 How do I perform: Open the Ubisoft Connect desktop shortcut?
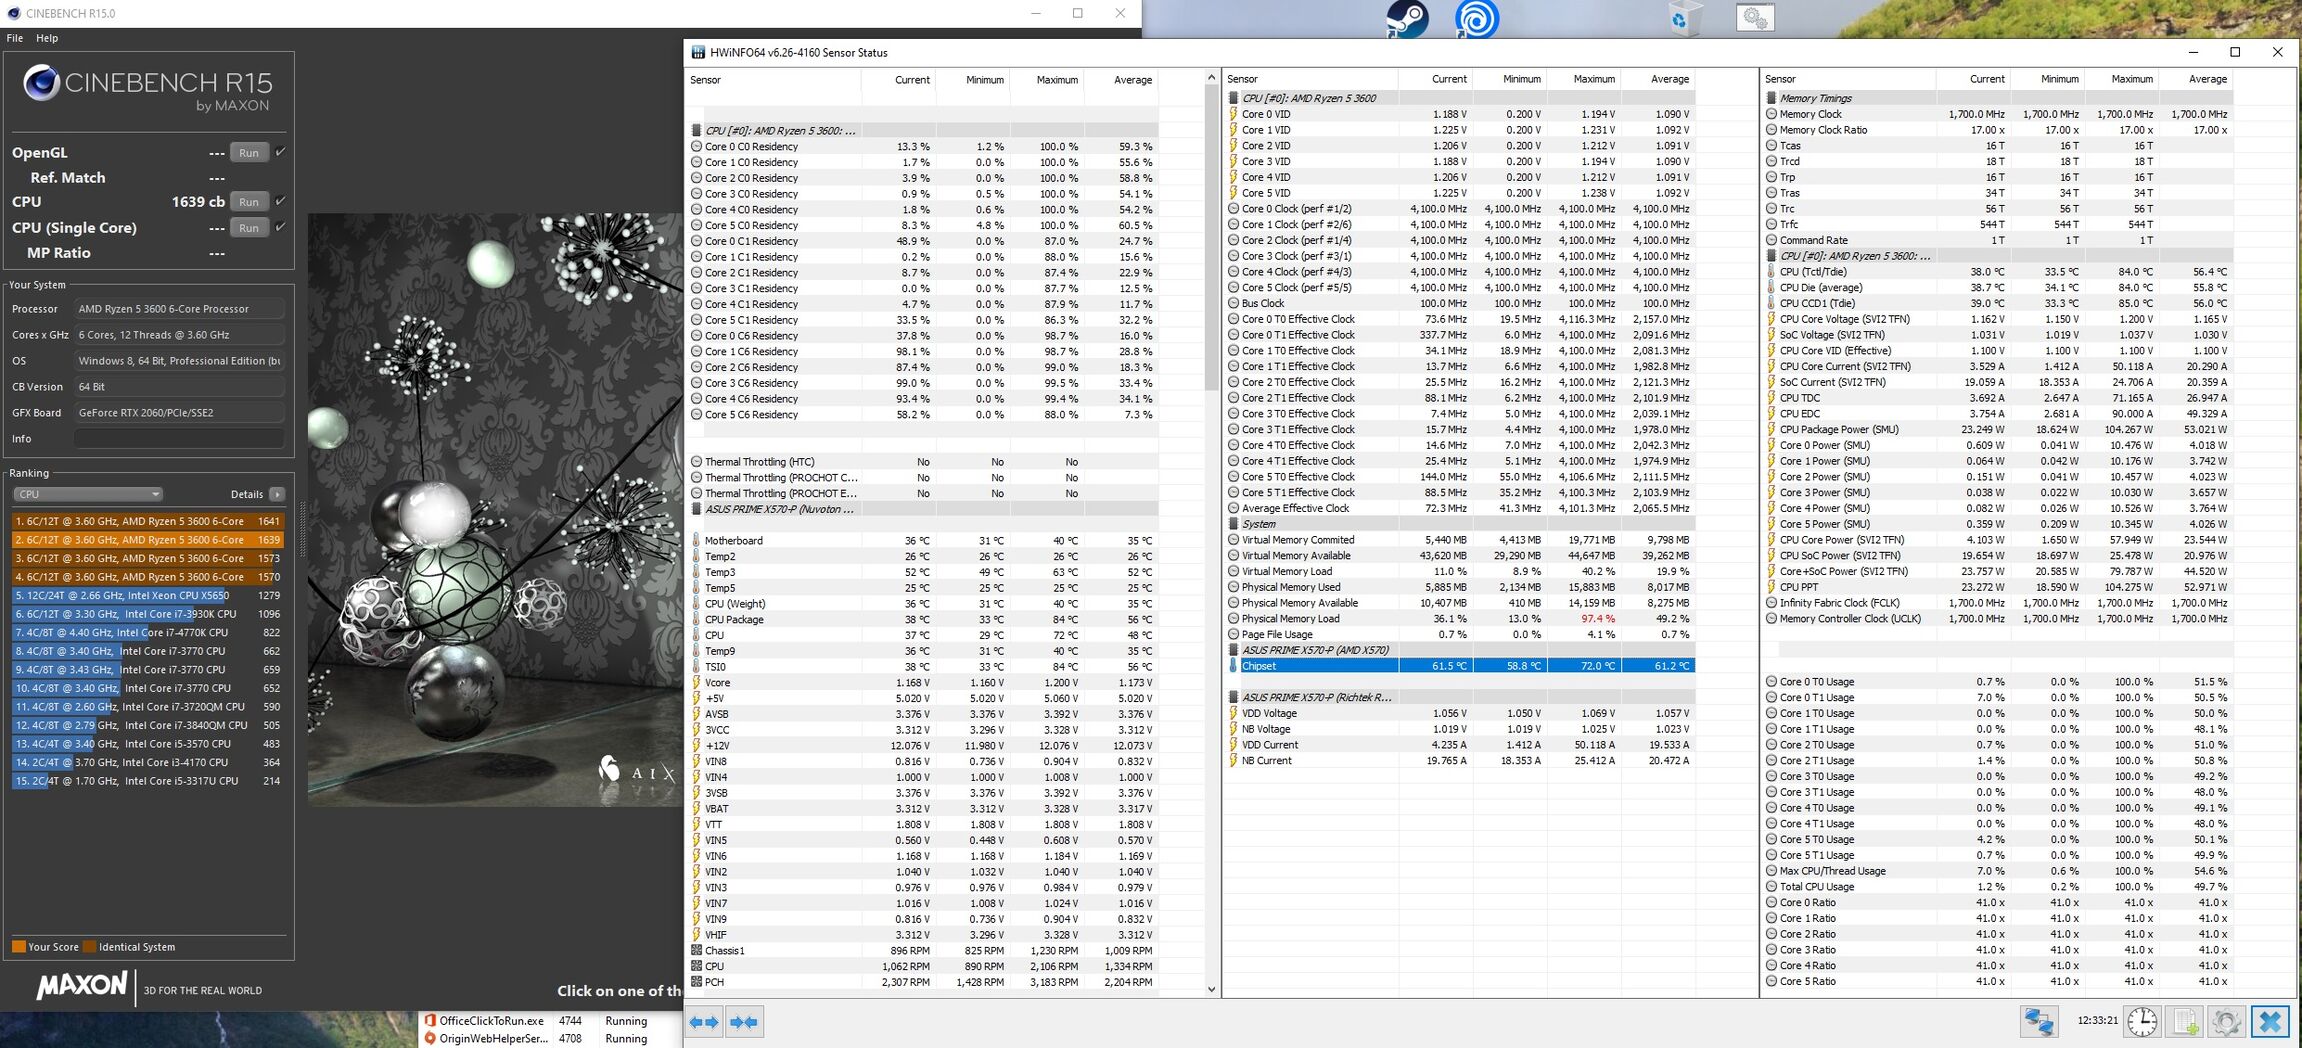pos(1476,19)
